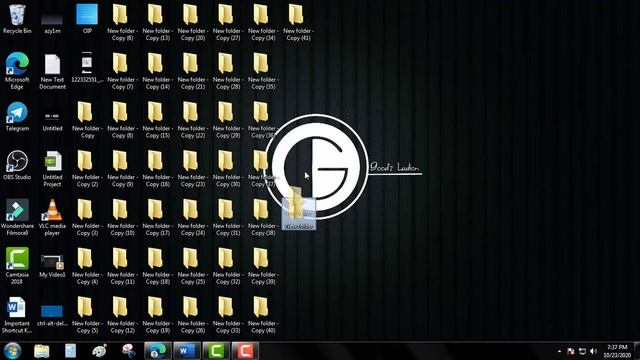Switch to the Word window in taskbar
The width and height of the screenshot is (640, 360).
tap(187, 351)
